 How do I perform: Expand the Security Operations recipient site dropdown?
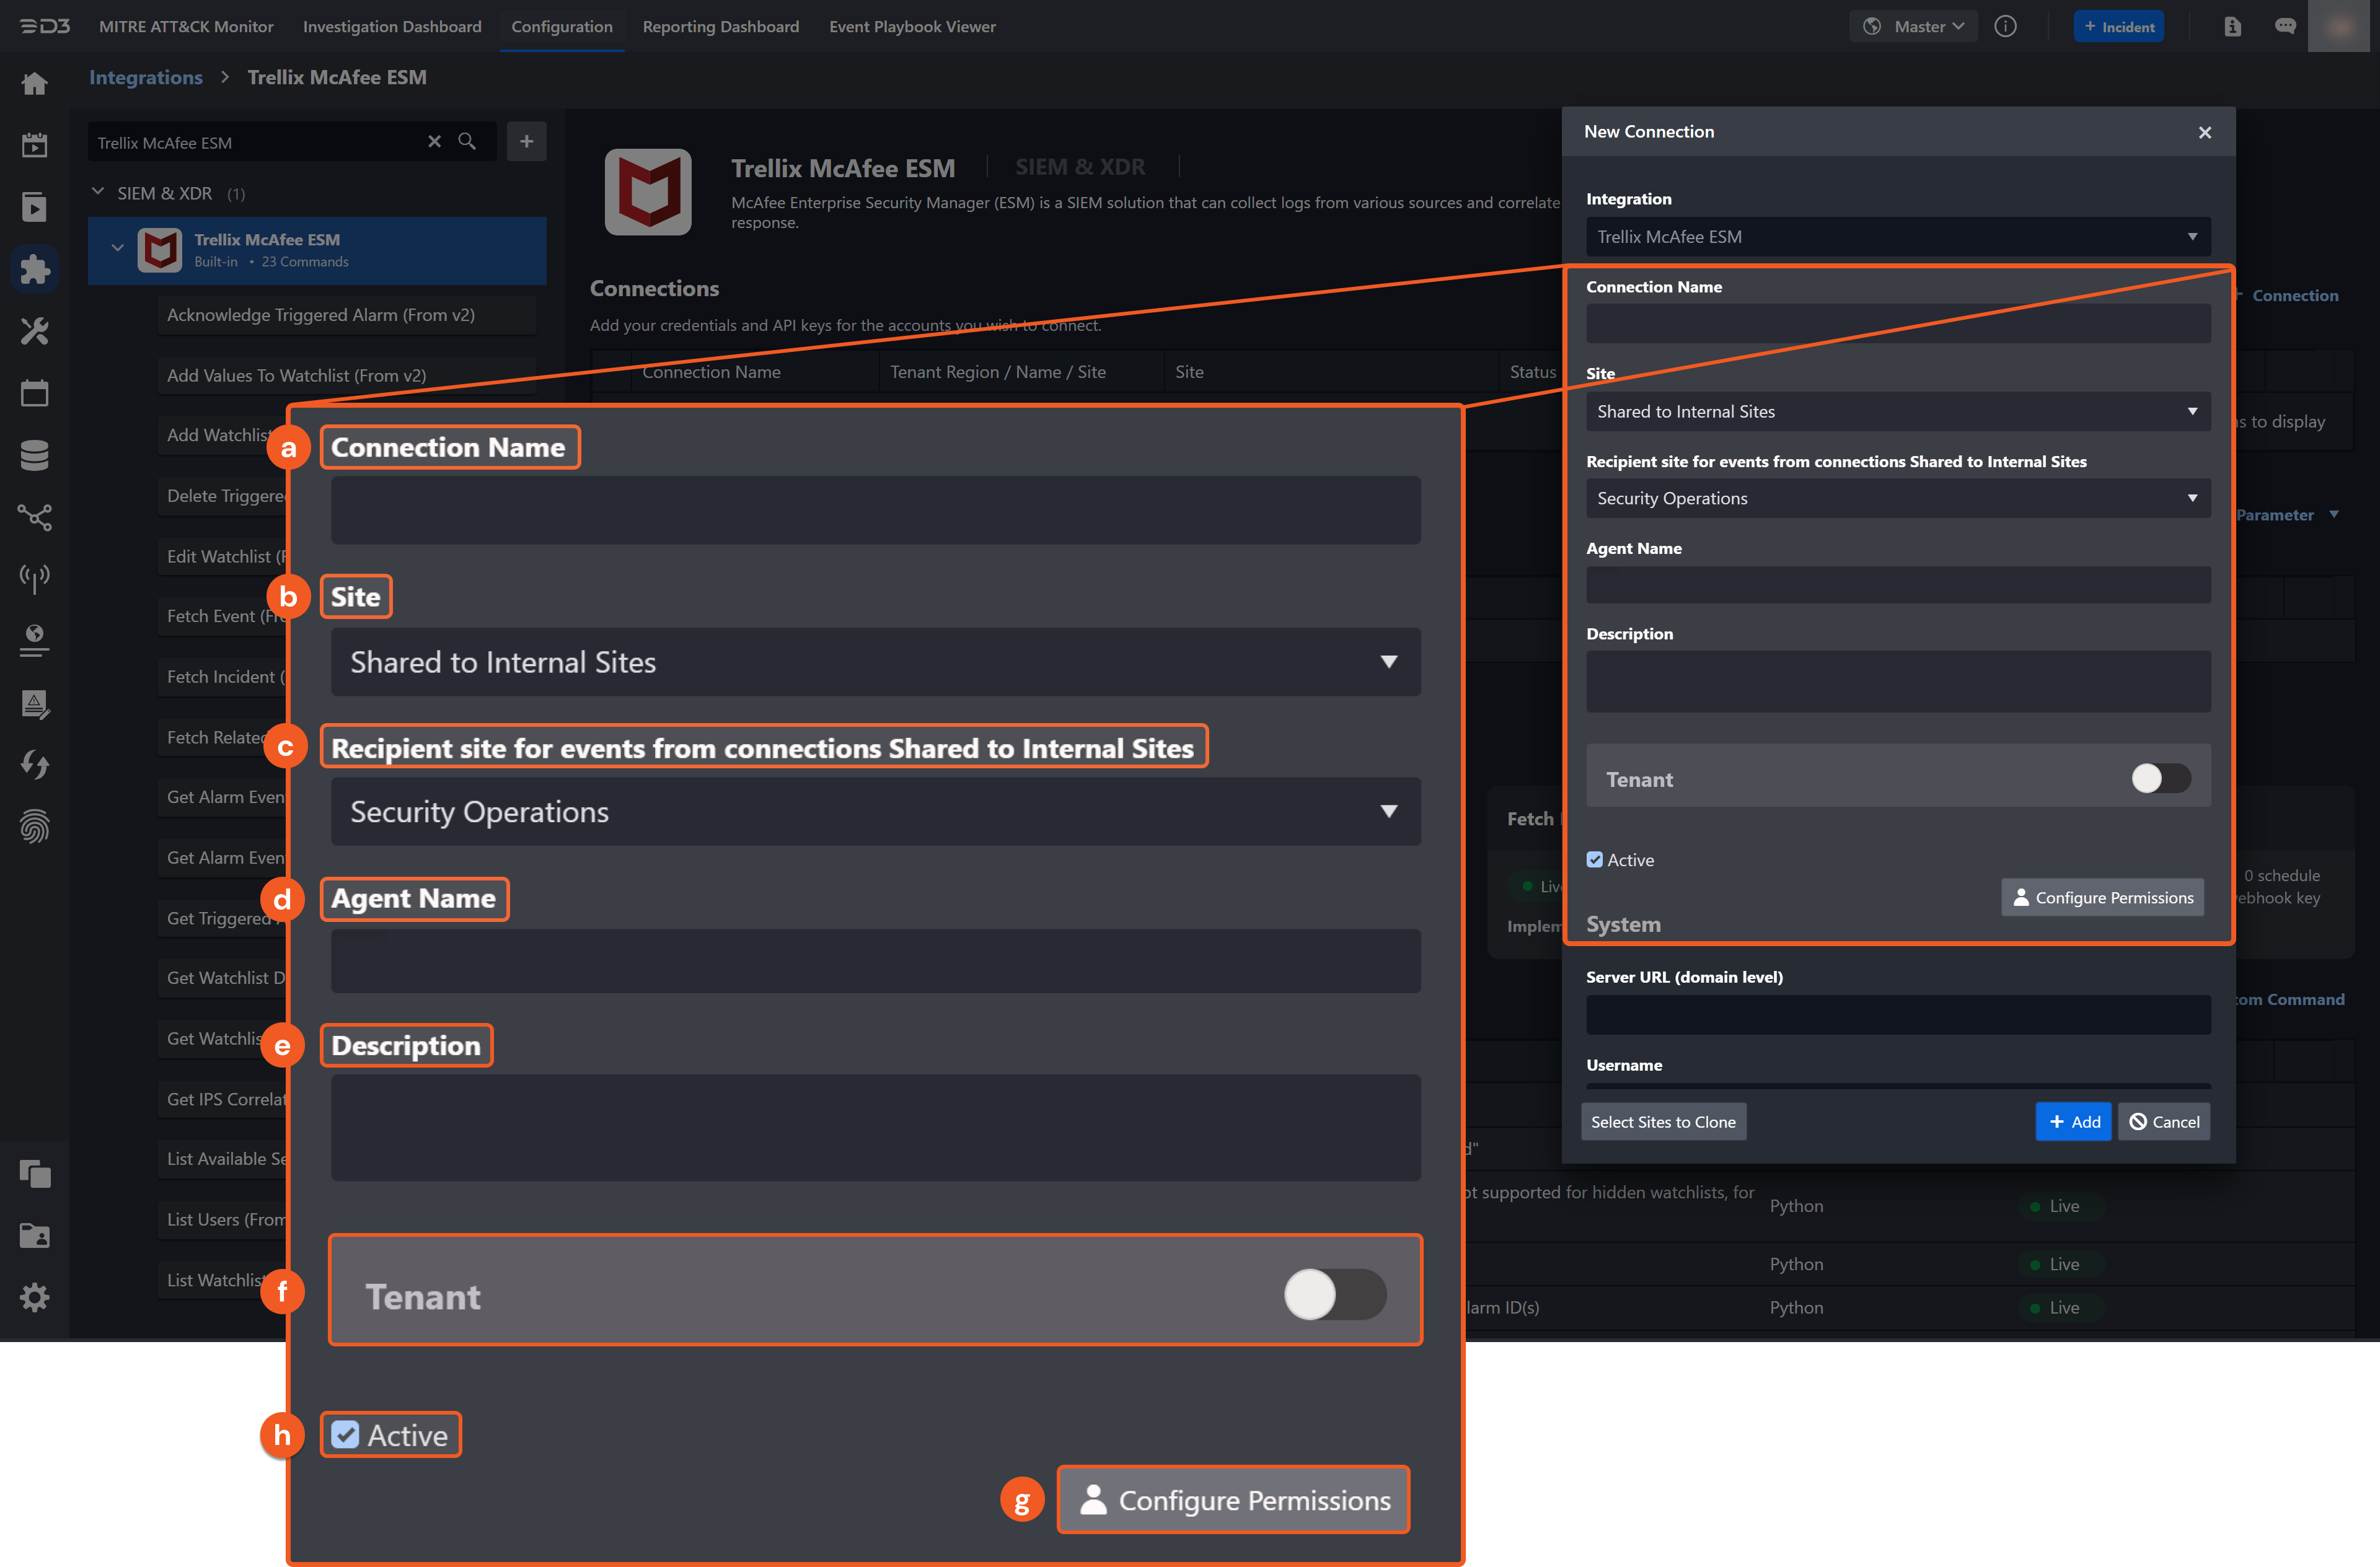click(1897, 498)
